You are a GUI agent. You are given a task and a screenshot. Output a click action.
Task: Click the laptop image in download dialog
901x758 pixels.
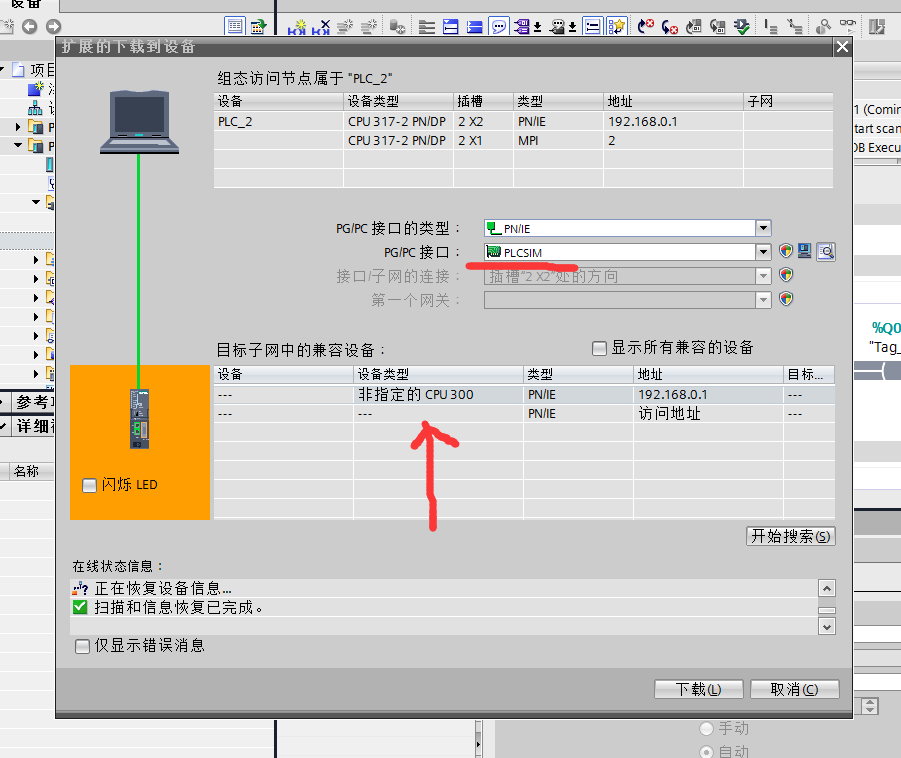(140, 122)
